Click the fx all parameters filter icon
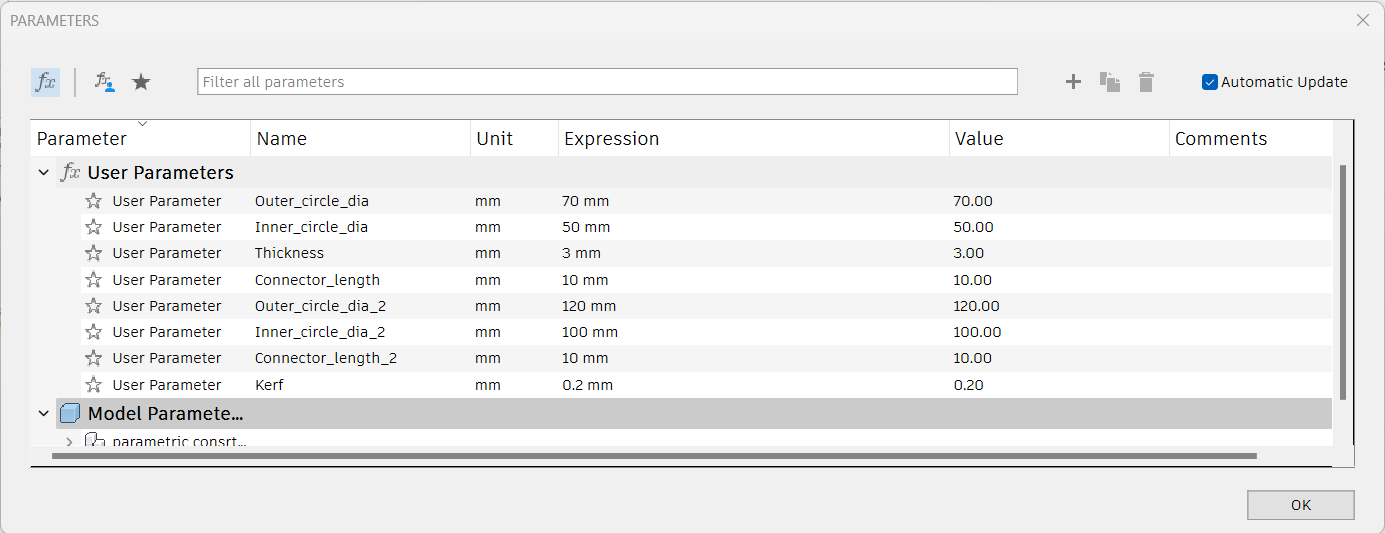This screenshot has height=533, width=1385. point(45,82)
